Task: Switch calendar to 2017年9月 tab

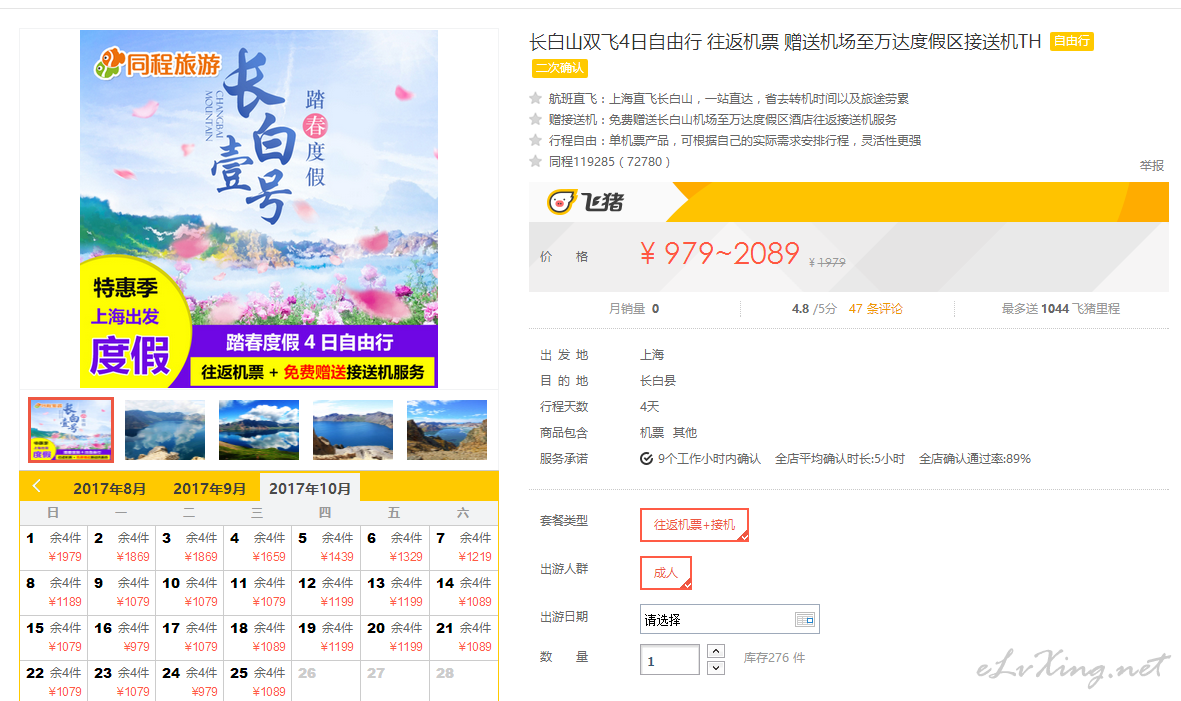Action: [x=209, y=489]
